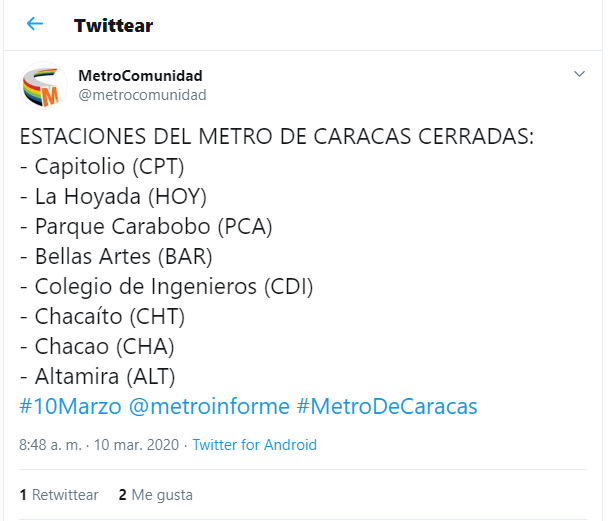Click the 10 mar. 2020 date
This screenshot has width=613, height=521.
(x=136, y=445)
